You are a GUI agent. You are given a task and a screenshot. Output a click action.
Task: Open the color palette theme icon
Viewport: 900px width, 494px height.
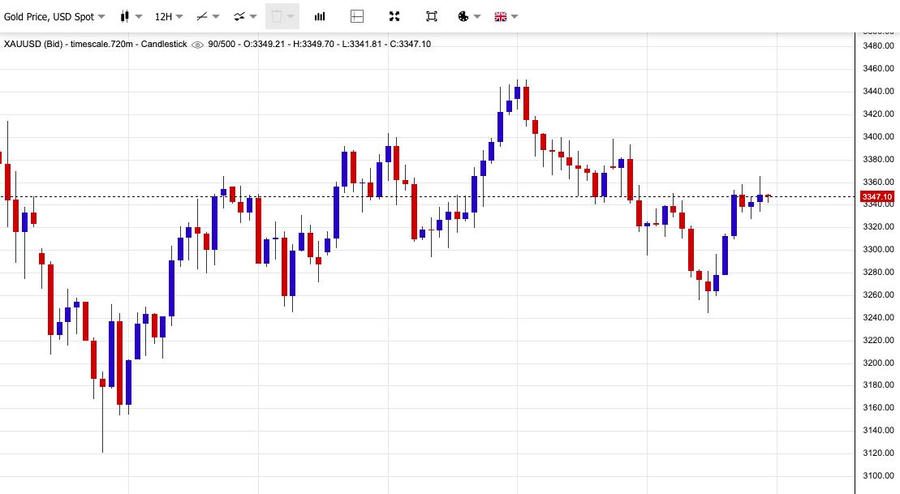(463, 17)
